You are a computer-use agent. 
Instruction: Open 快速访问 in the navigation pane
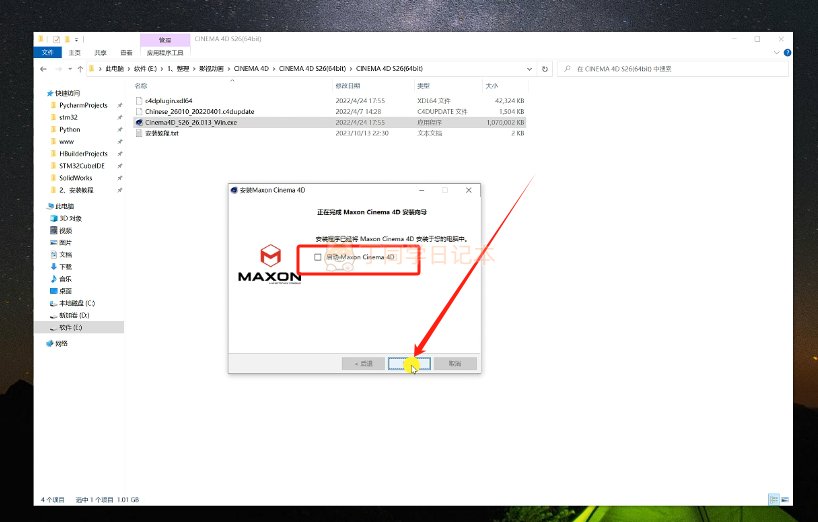[x=67, y=93]
